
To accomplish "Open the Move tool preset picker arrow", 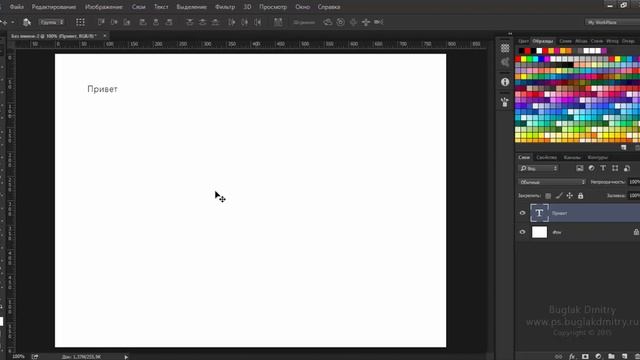I will point(13,22).
